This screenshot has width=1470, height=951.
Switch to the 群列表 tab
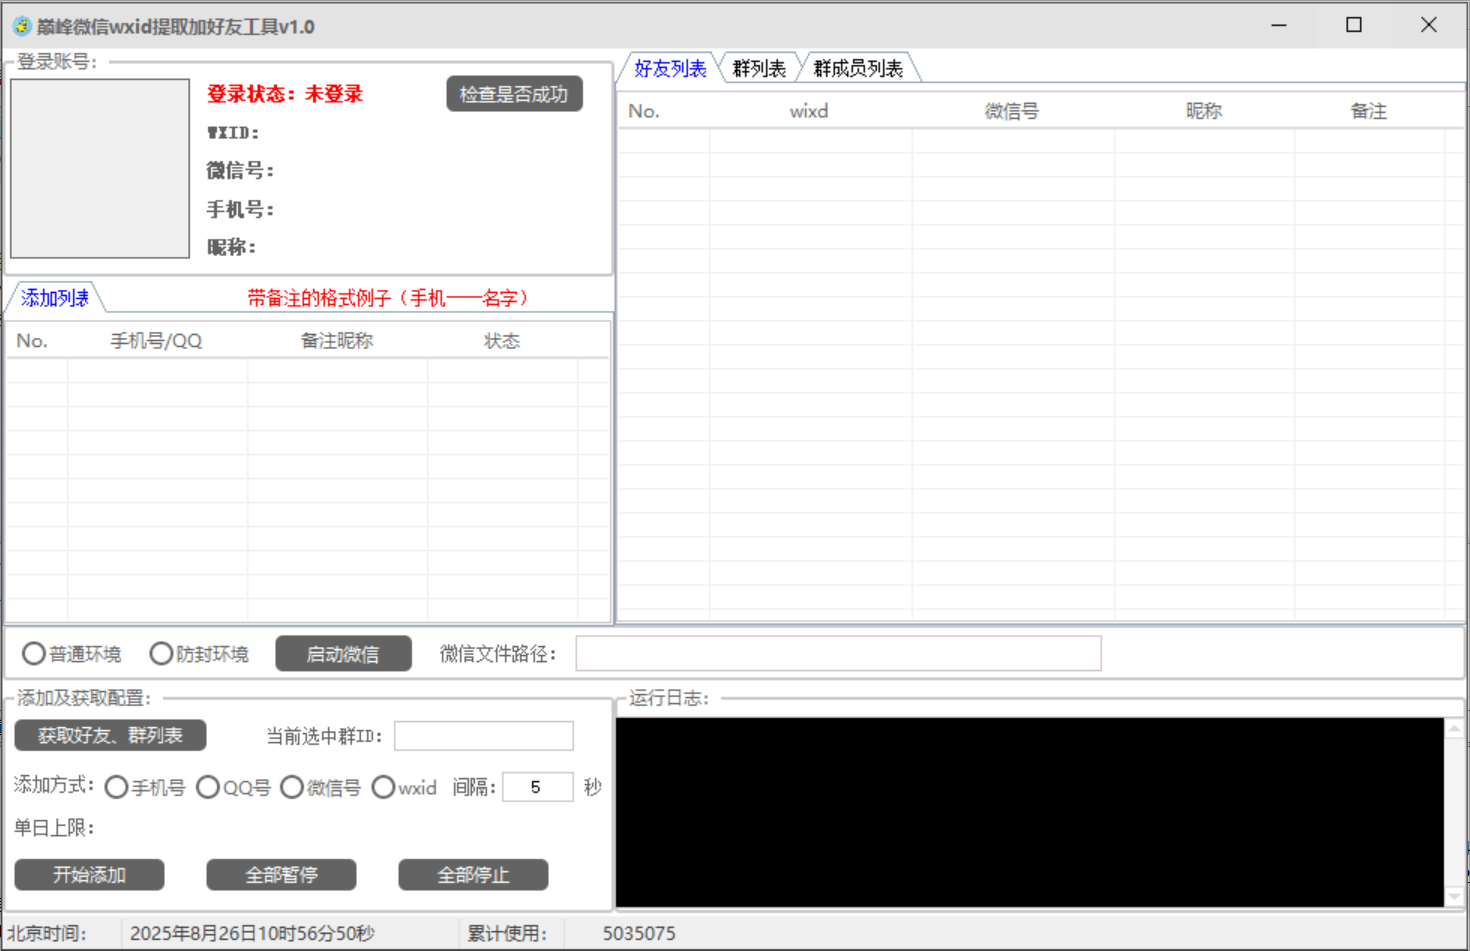pos(759,69)
